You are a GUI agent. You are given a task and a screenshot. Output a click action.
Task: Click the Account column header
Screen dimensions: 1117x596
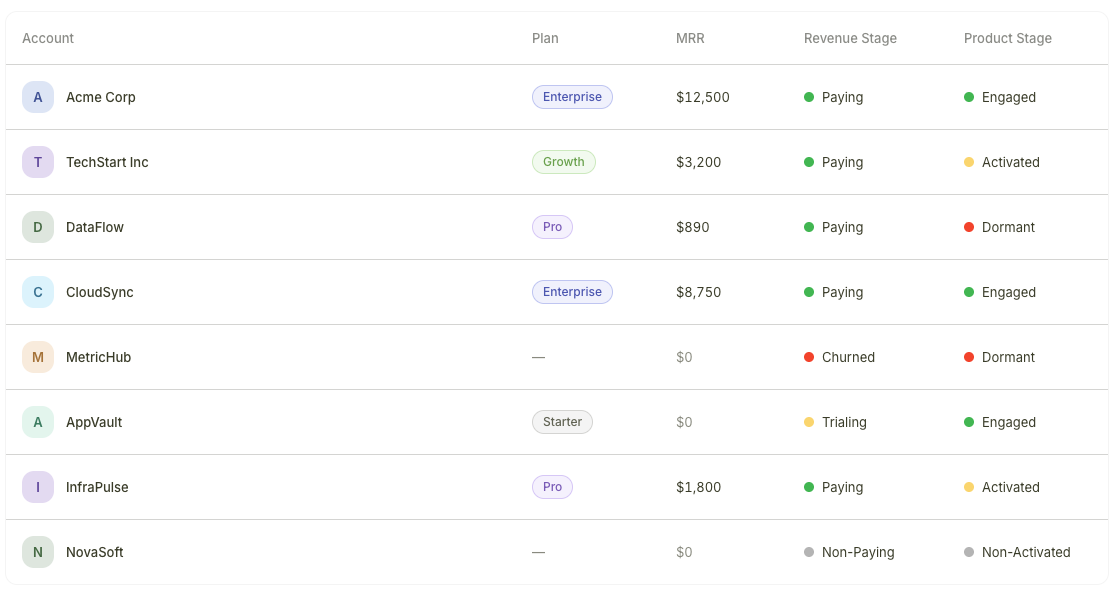click(47, 38)
